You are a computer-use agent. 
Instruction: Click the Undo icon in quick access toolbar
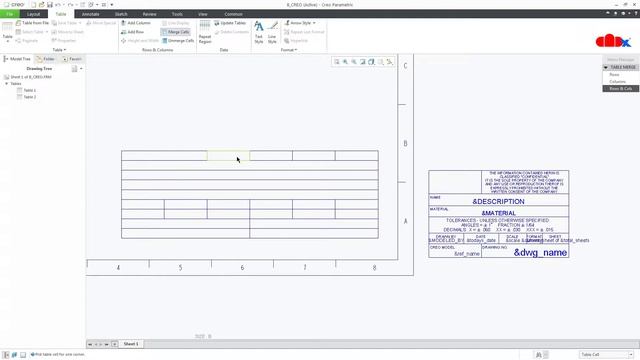pos(58,4)
